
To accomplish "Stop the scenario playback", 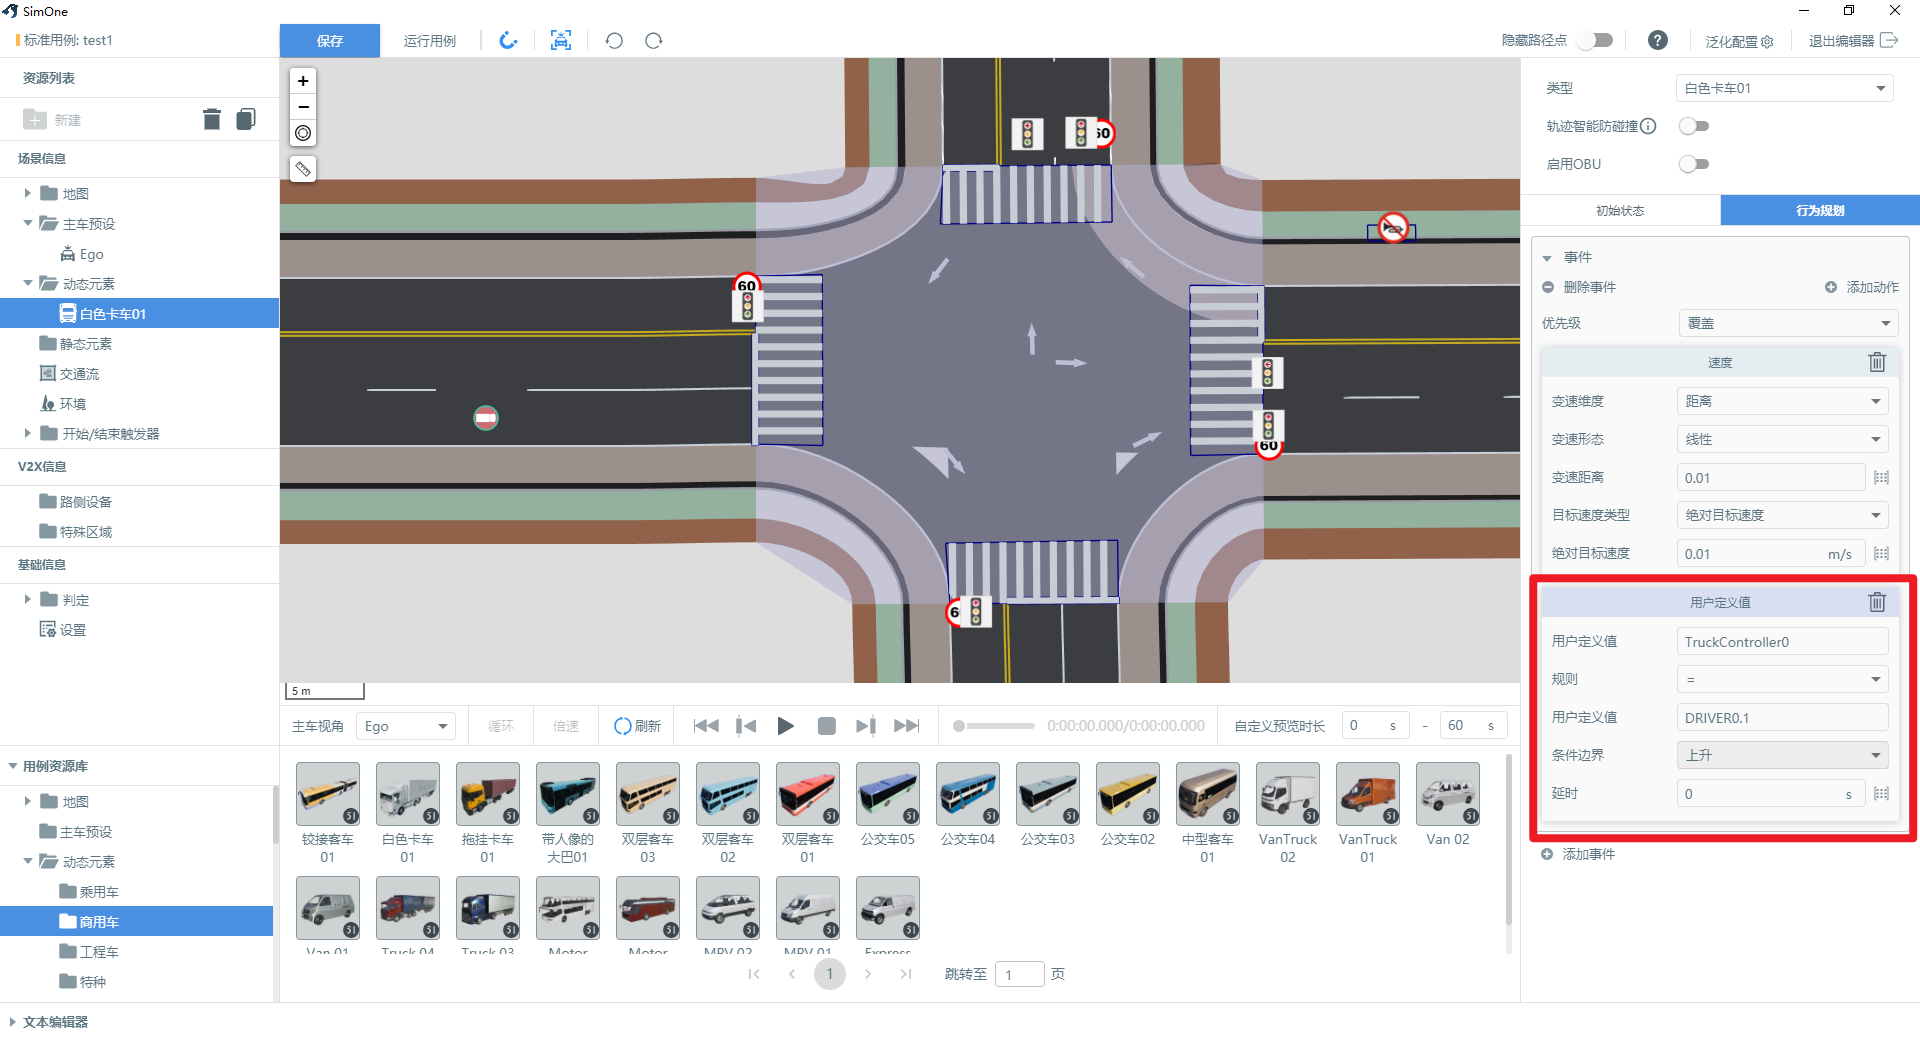I will (826, 726).
